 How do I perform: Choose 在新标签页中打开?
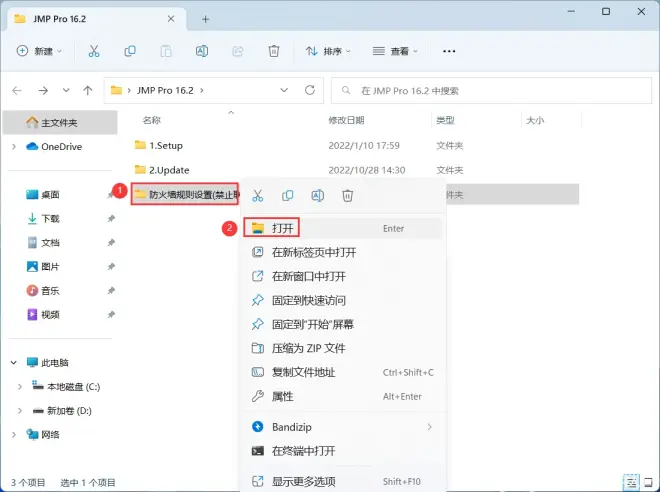(343, 253)
